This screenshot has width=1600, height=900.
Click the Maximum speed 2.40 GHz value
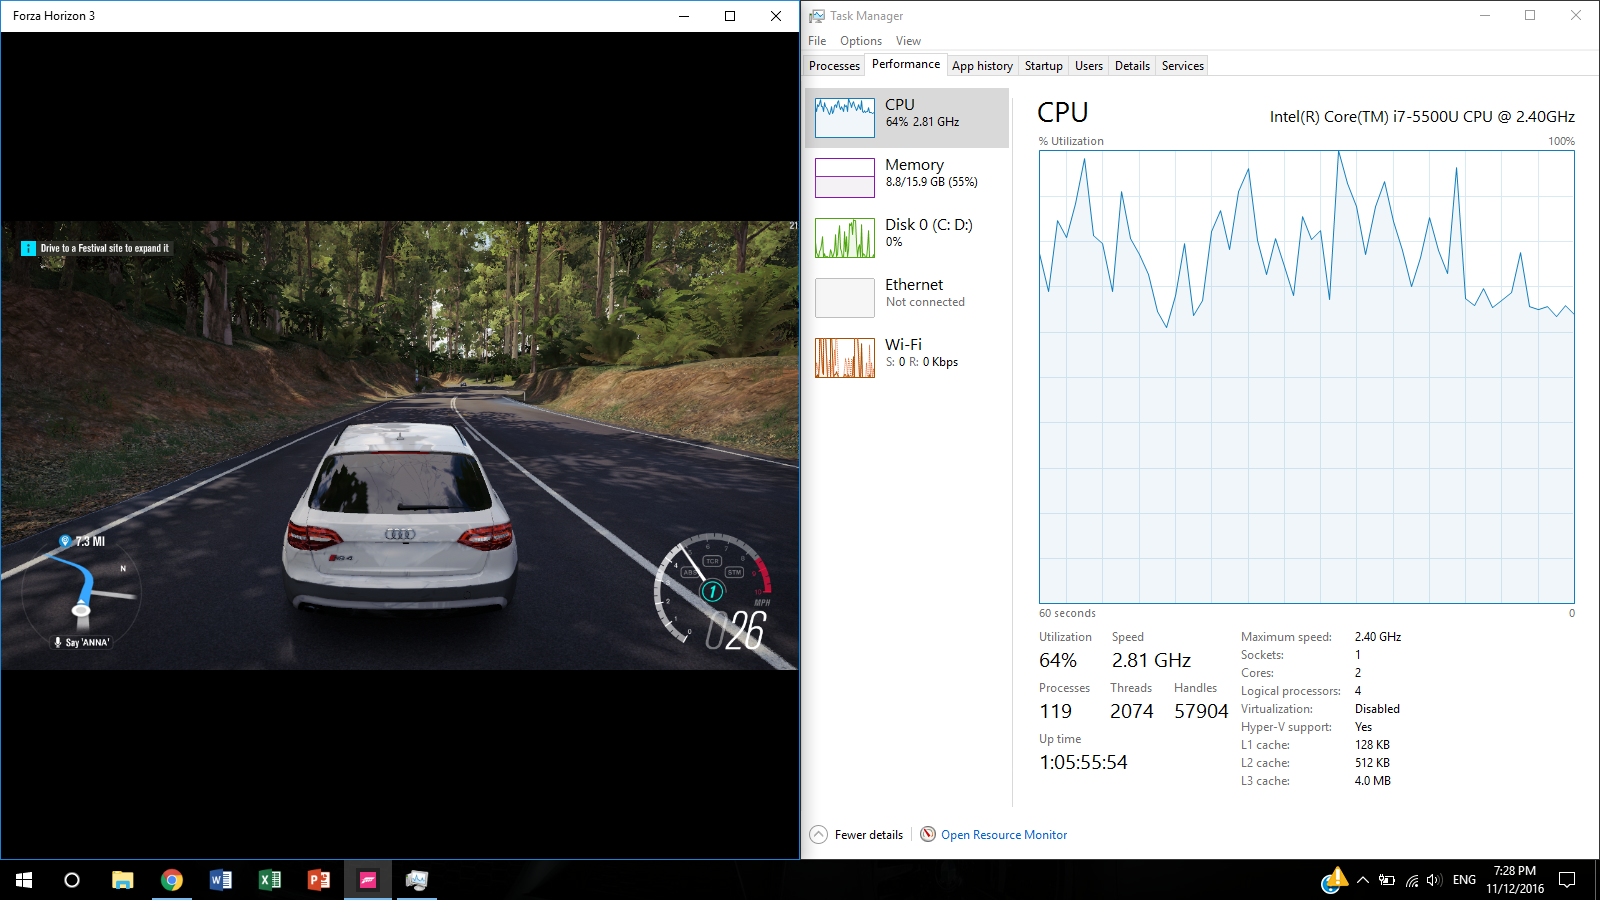click(1378, 637)
